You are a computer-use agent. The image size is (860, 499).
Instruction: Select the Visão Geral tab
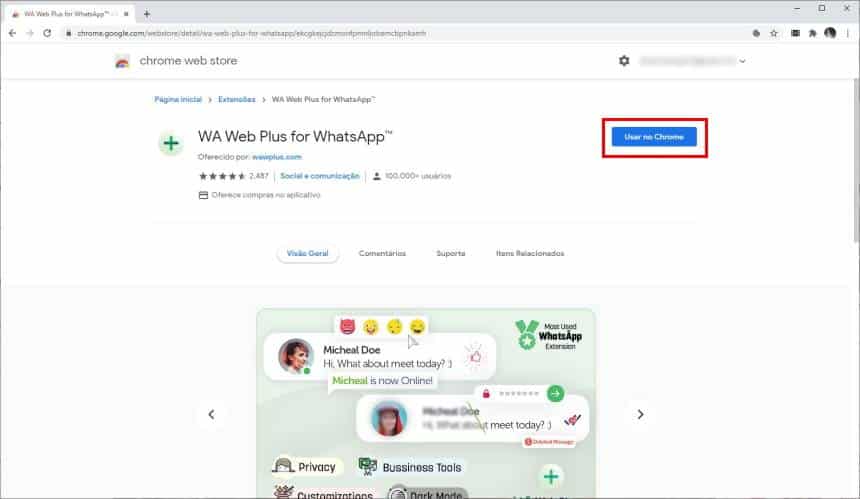pyautogui.click(x=307, y=253)
